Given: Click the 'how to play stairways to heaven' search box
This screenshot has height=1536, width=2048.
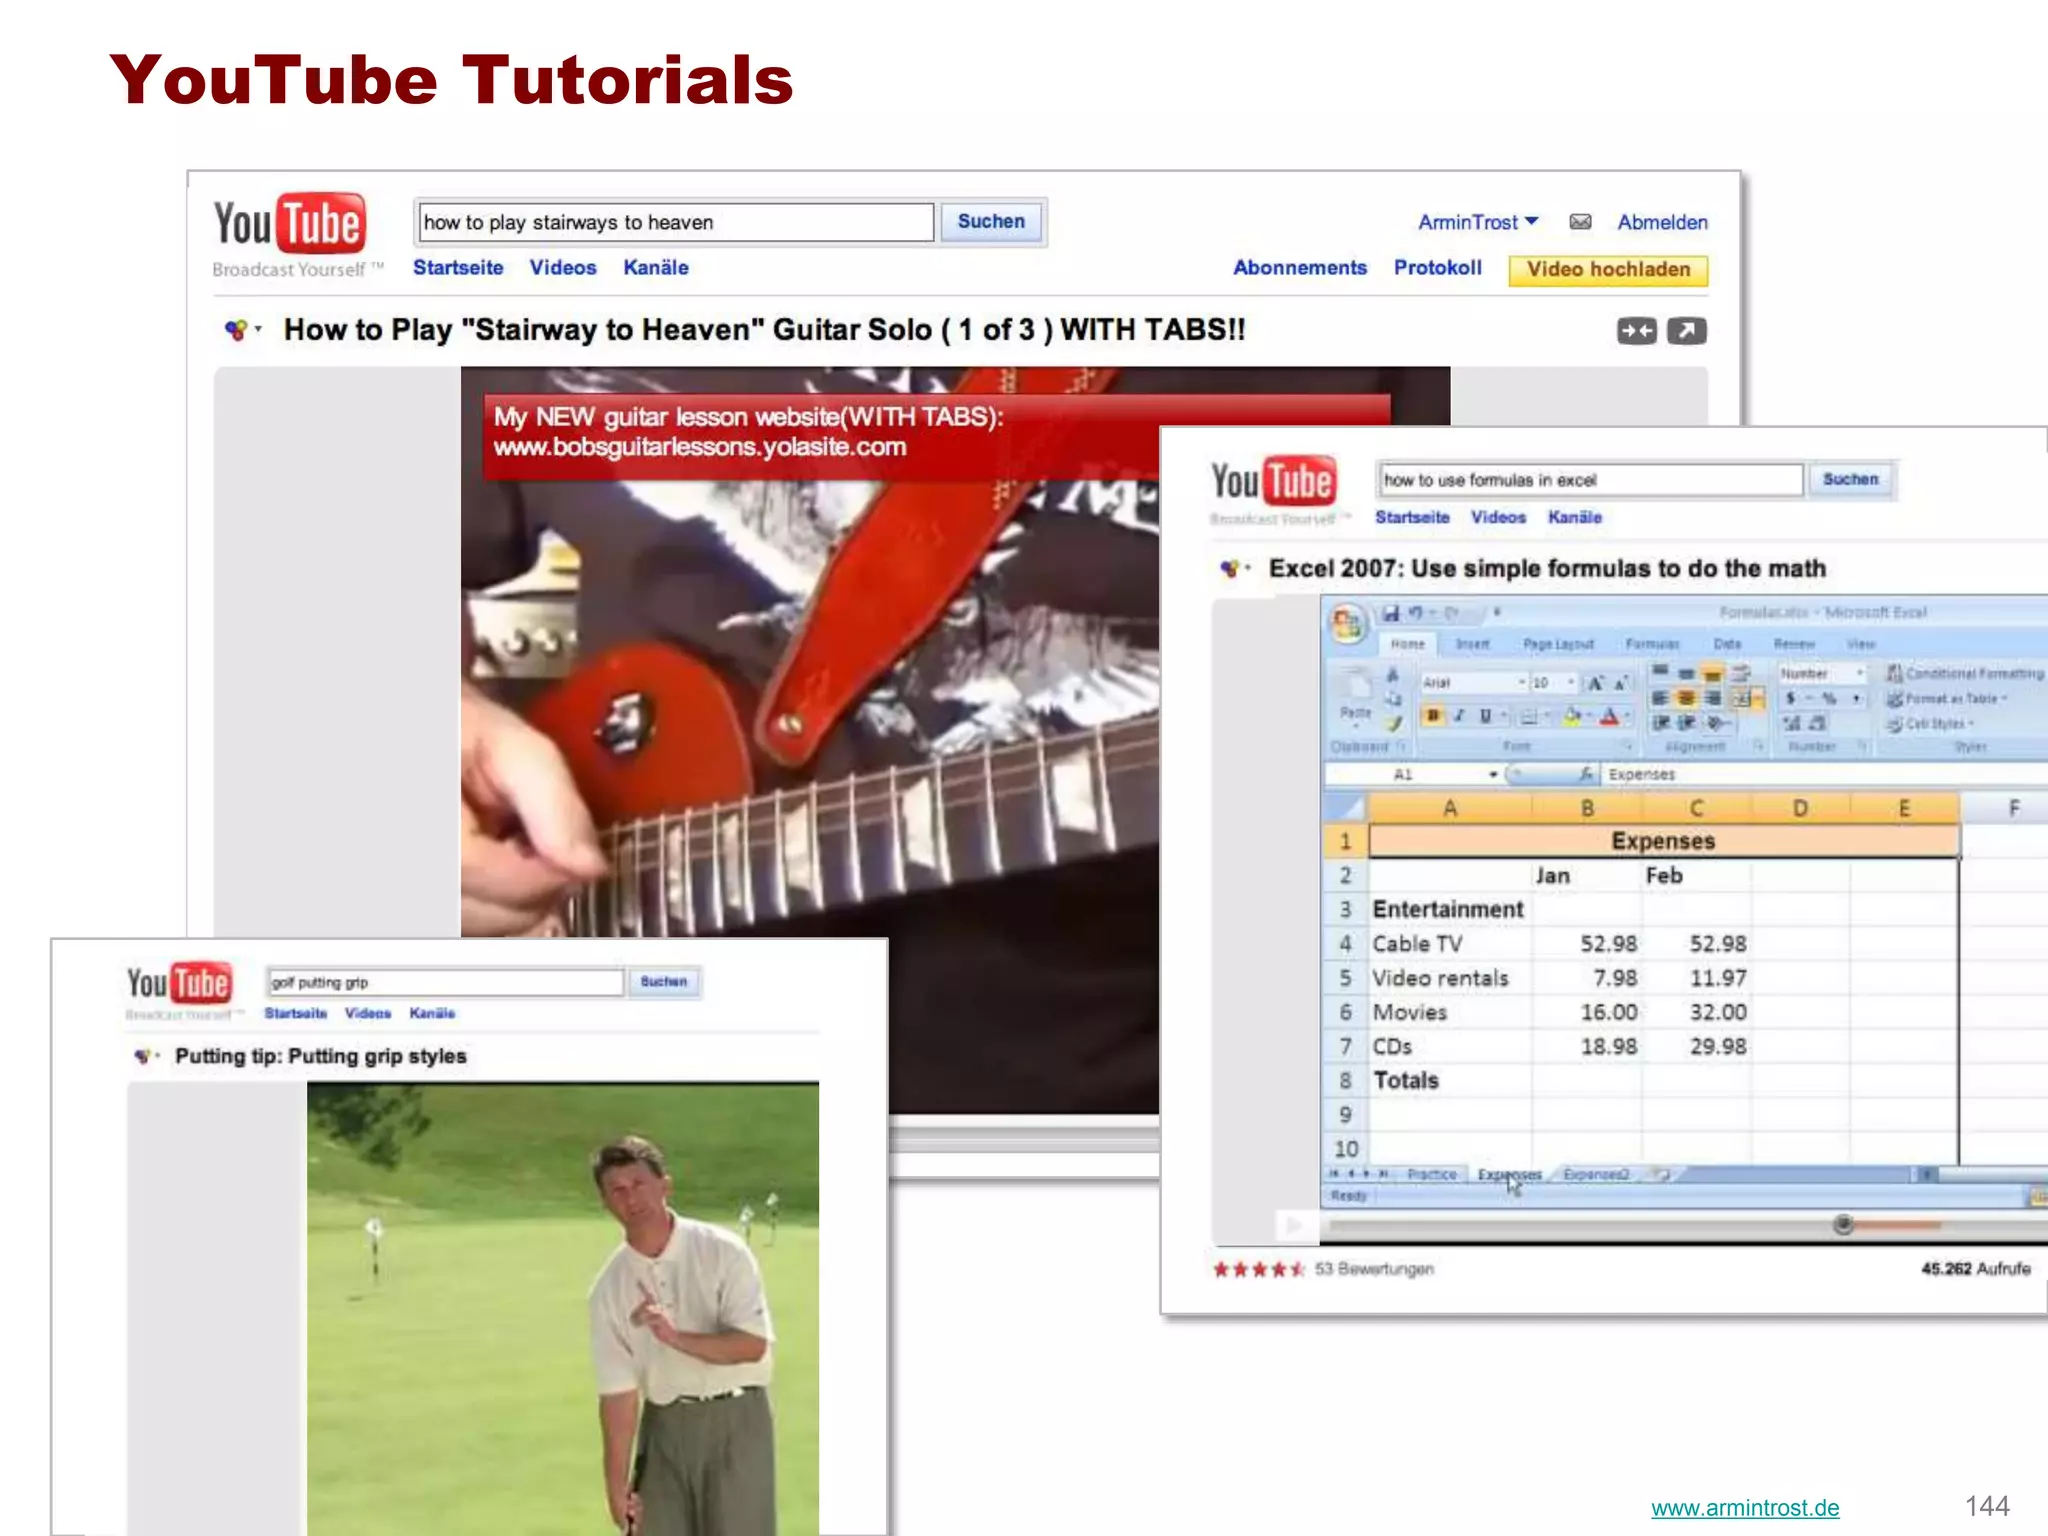Looking at the screenshot, I should tap(676, 222).
